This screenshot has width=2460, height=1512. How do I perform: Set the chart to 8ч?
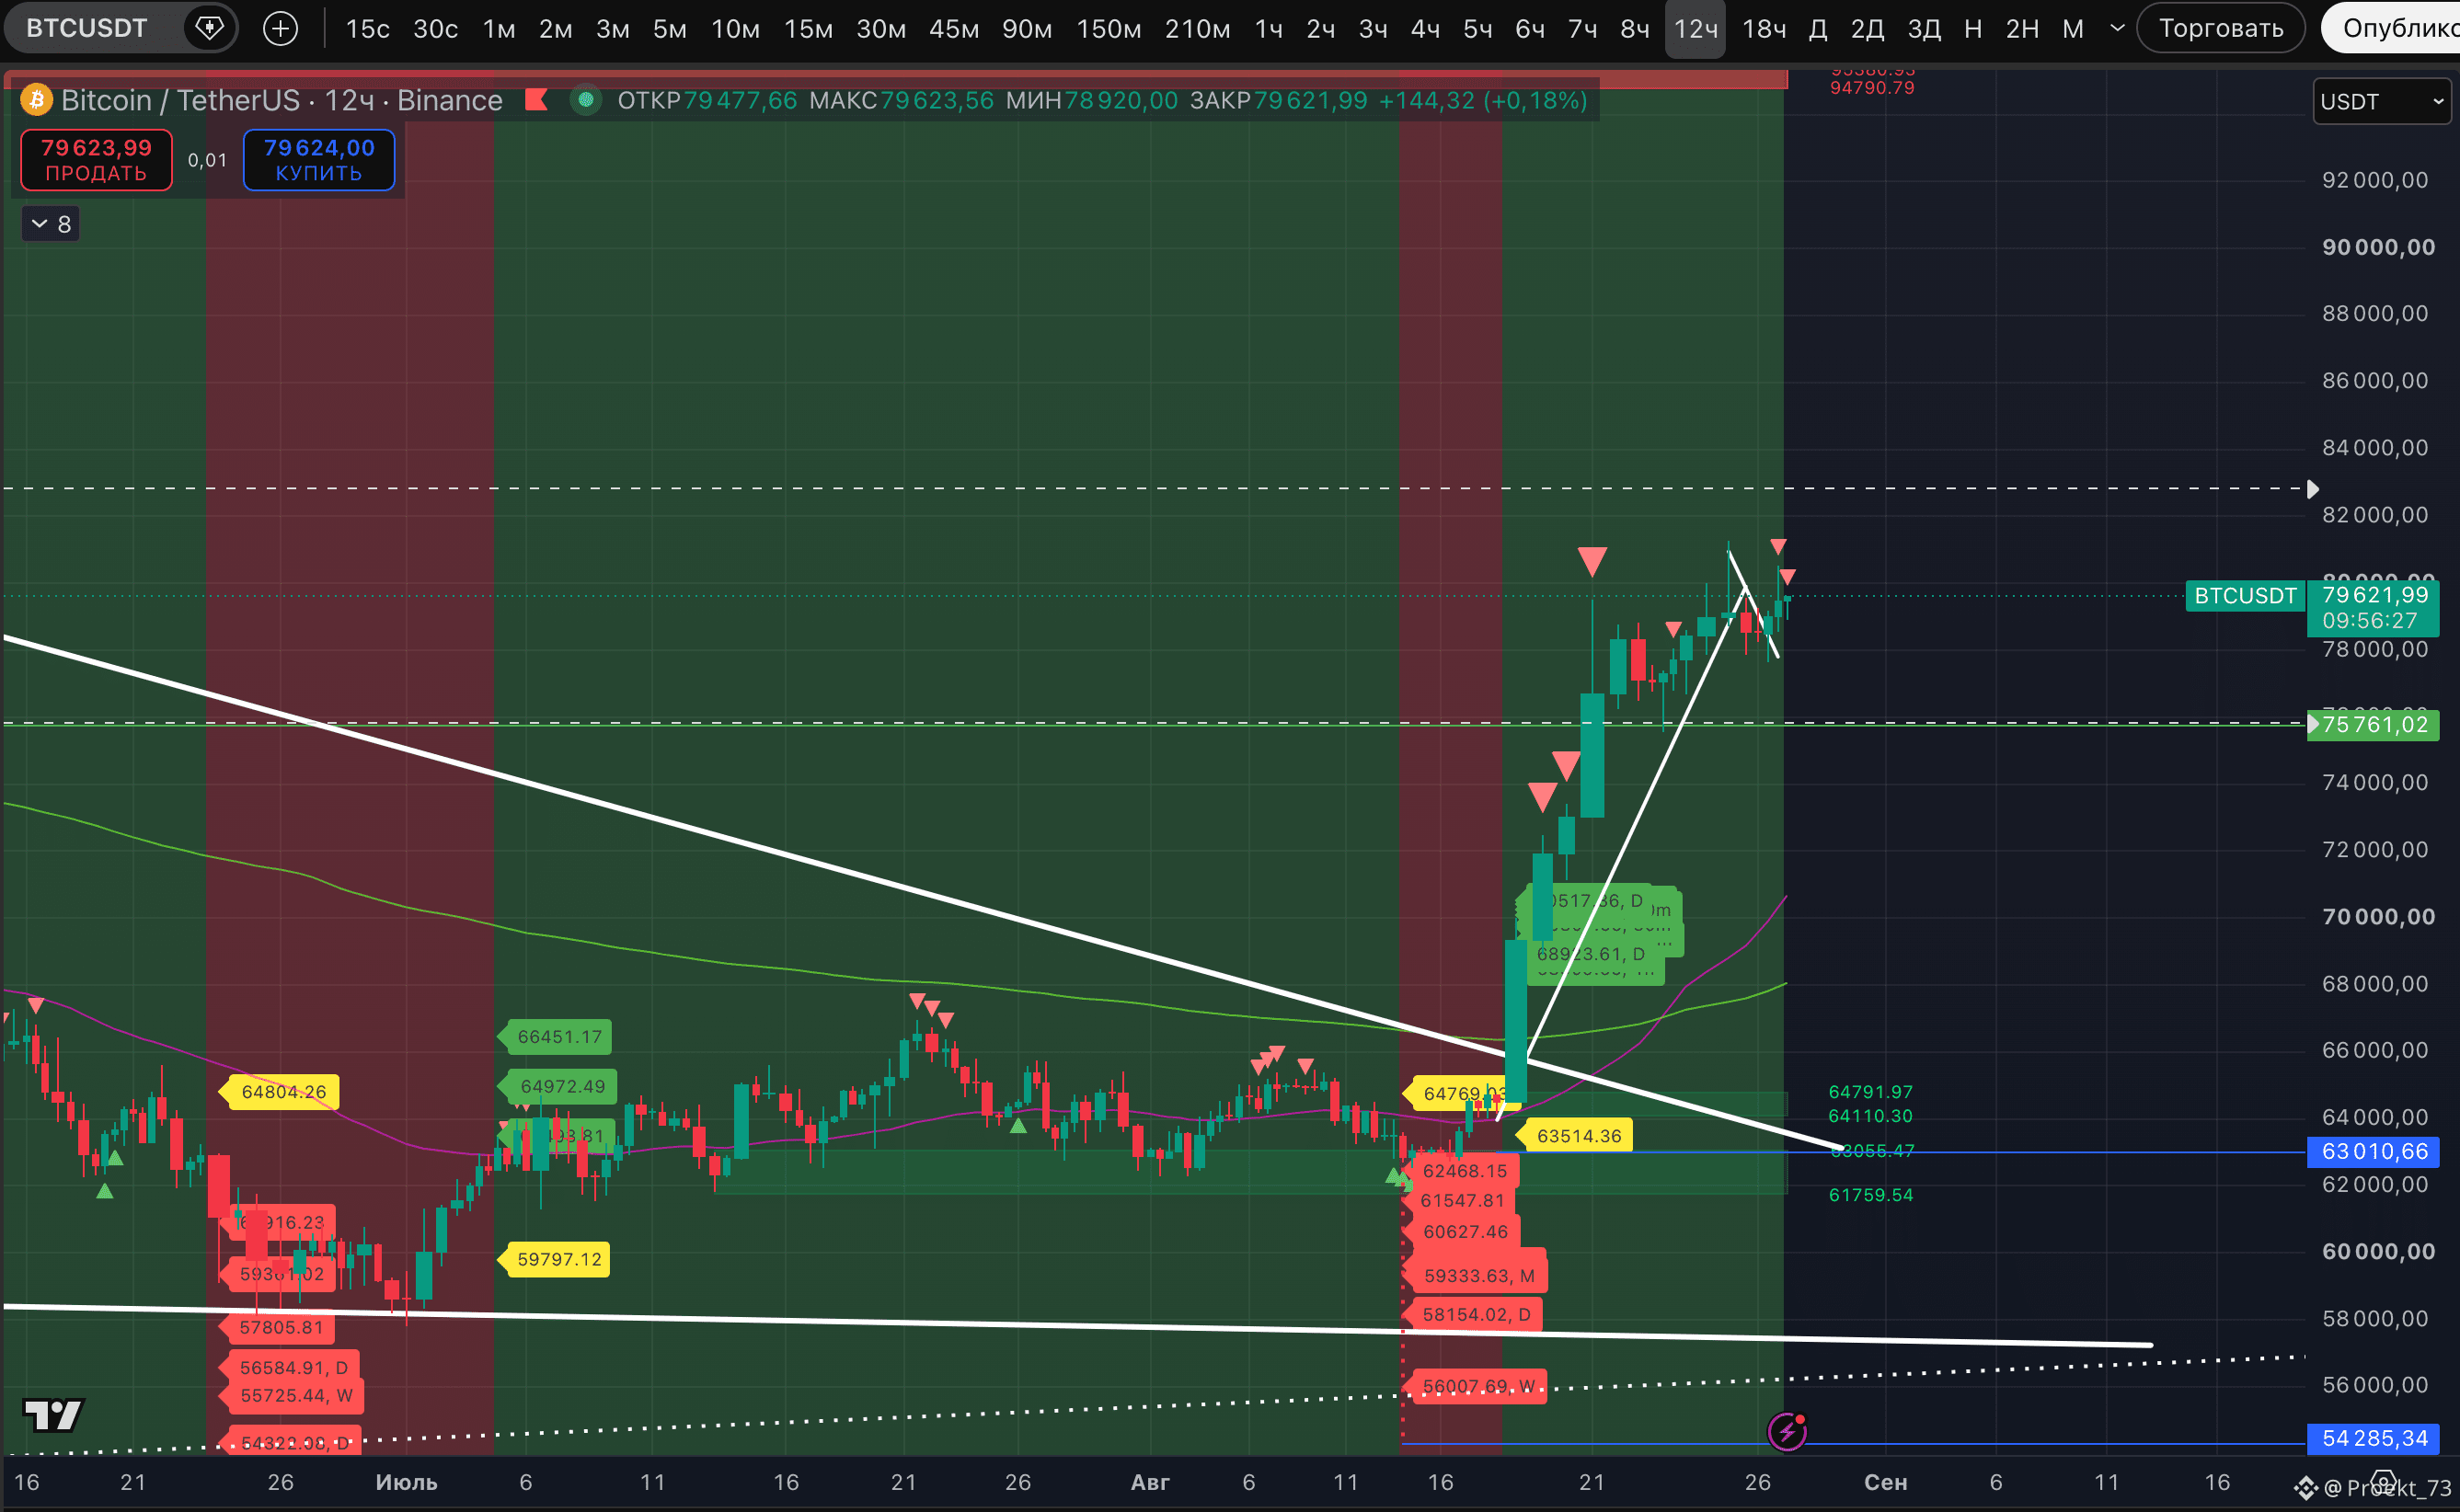(x=1635, y=29)
